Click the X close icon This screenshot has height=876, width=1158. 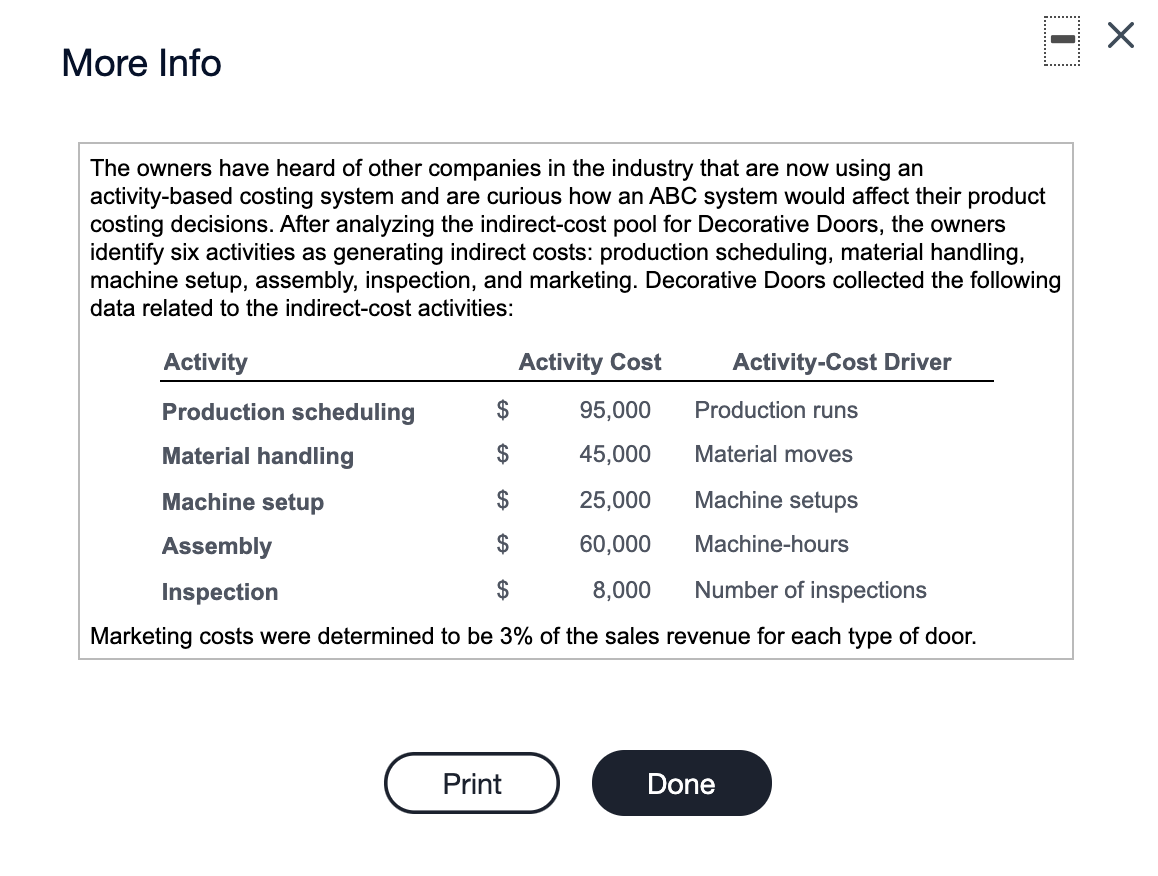[x=1119, y=34]
